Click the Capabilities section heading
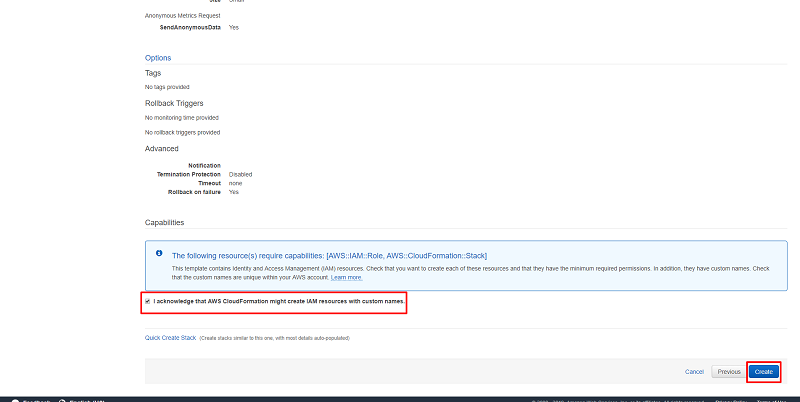 click(x=164, y=222)
